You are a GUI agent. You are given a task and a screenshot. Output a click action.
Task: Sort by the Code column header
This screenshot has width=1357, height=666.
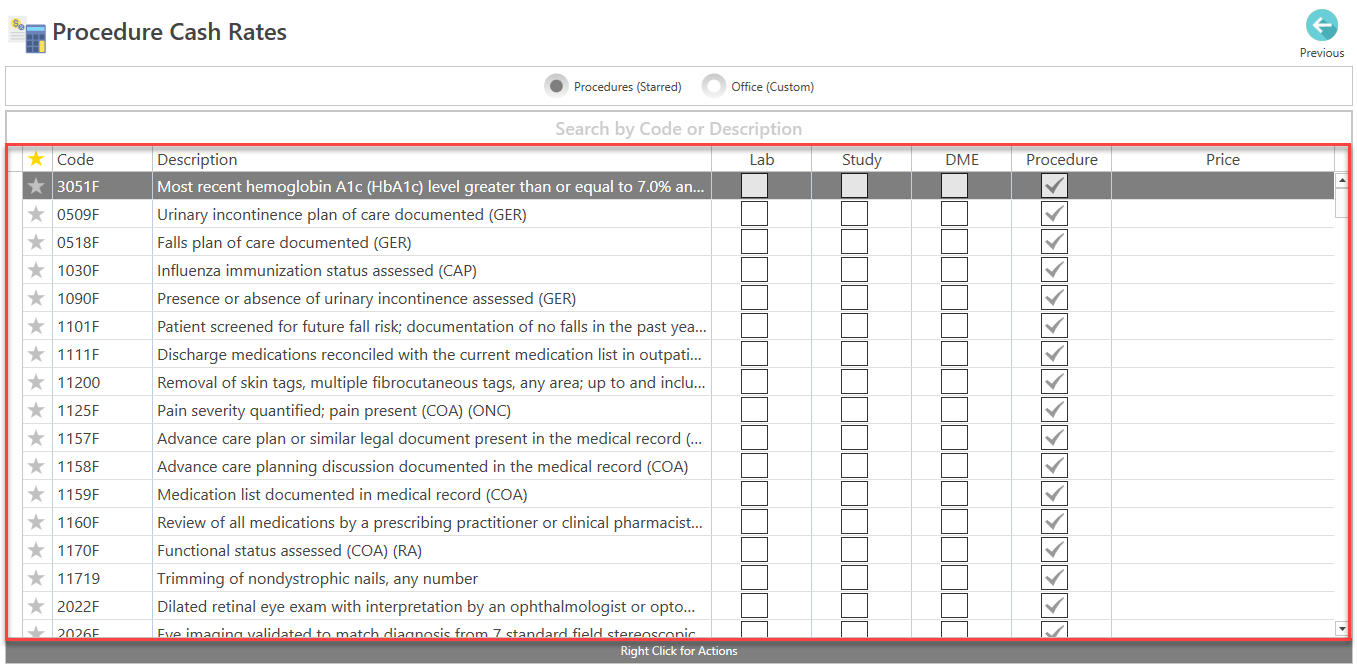click(102, 159)
